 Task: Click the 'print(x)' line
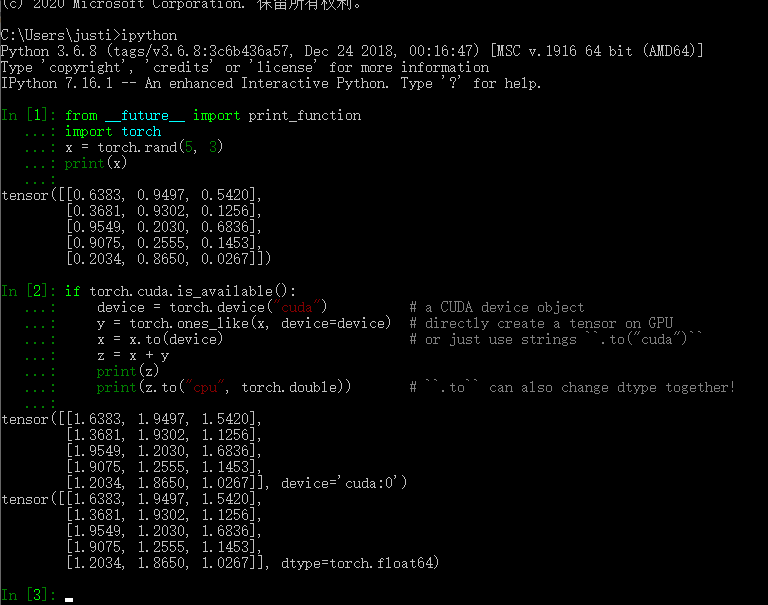(x=96, y=163)
